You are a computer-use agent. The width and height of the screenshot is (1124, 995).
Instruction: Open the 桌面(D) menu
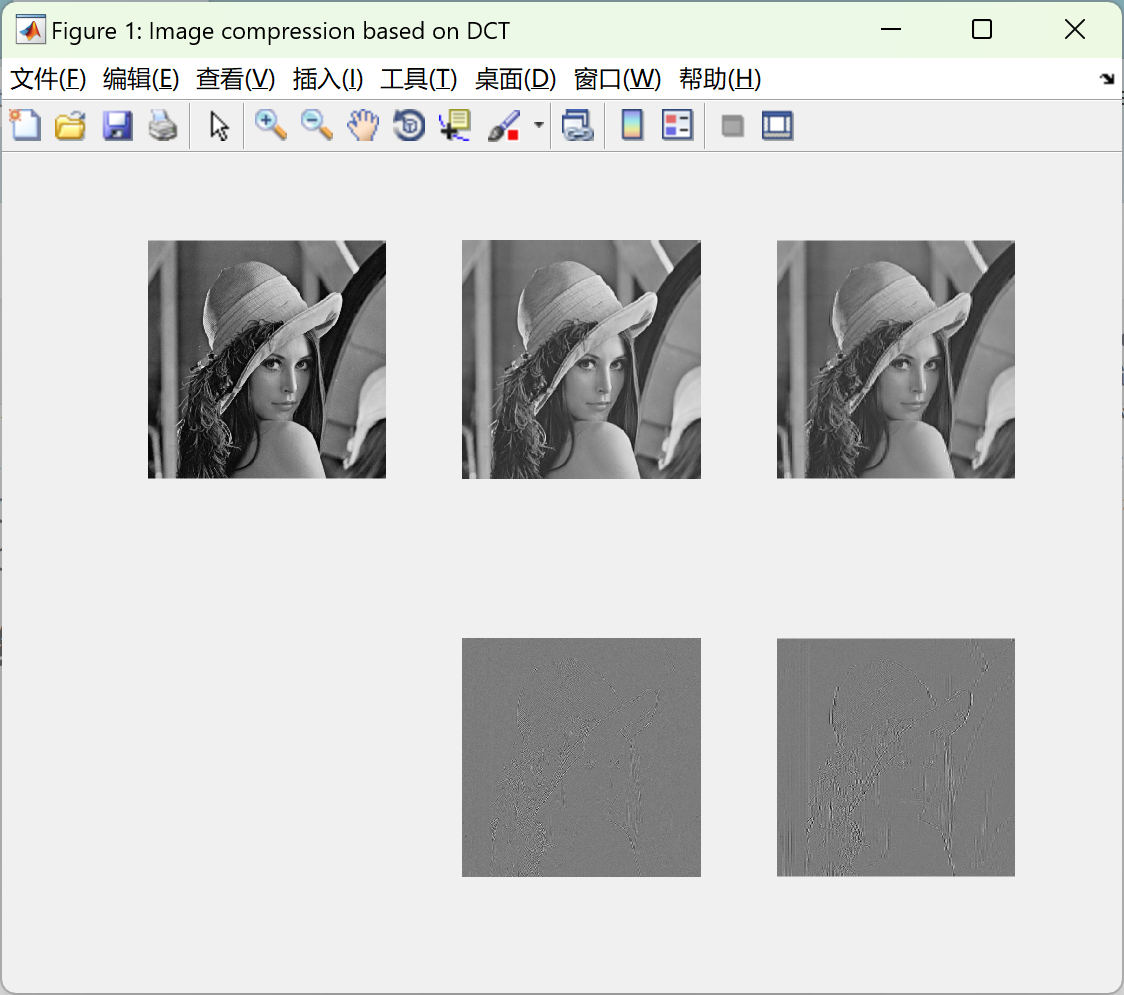[x=515, y=79]
